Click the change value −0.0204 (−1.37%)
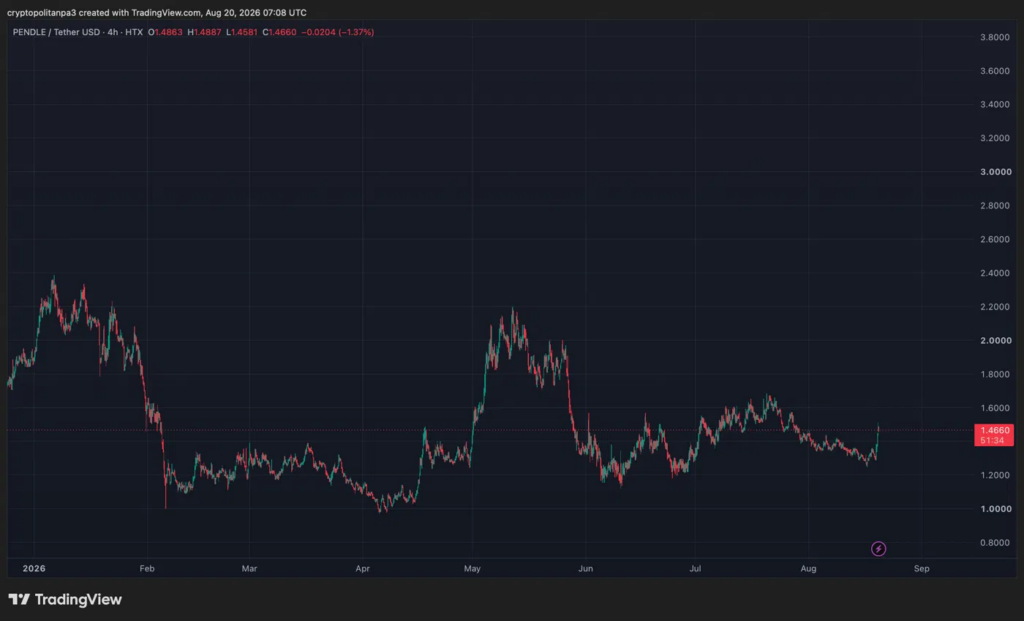 (x=338, y=32)
